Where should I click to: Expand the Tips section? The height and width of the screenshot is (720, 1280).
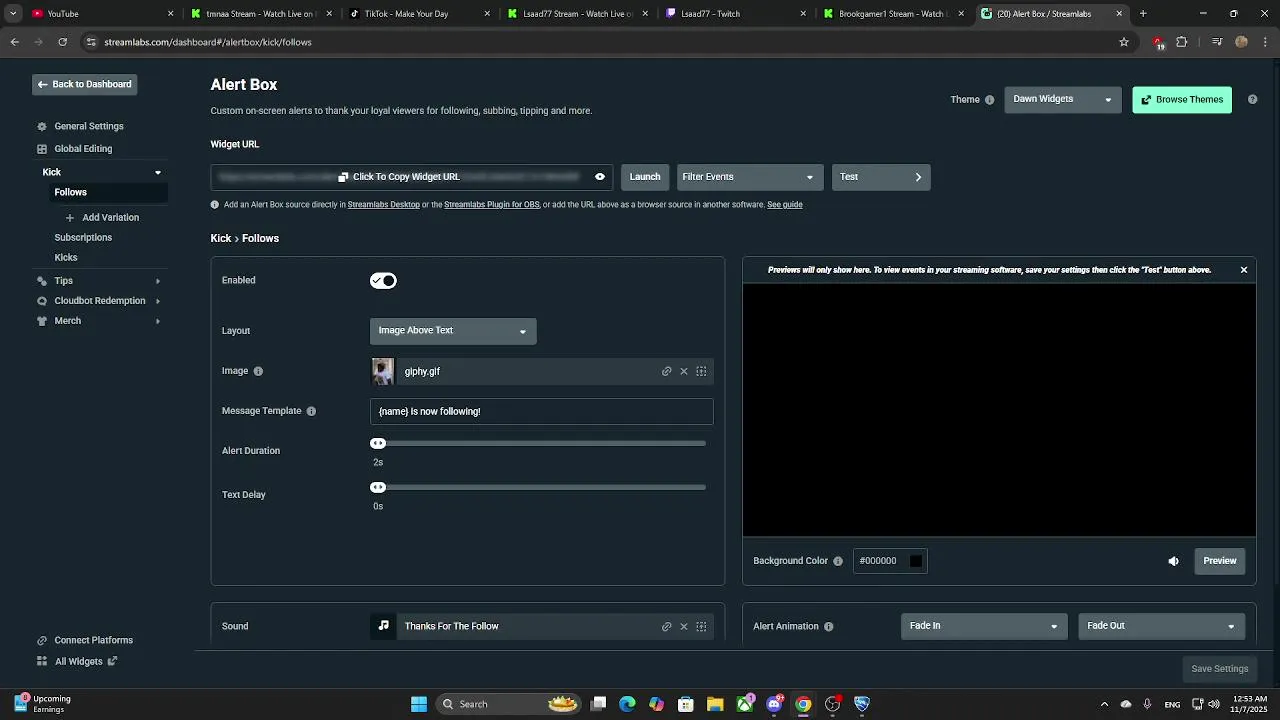point(157,281)
